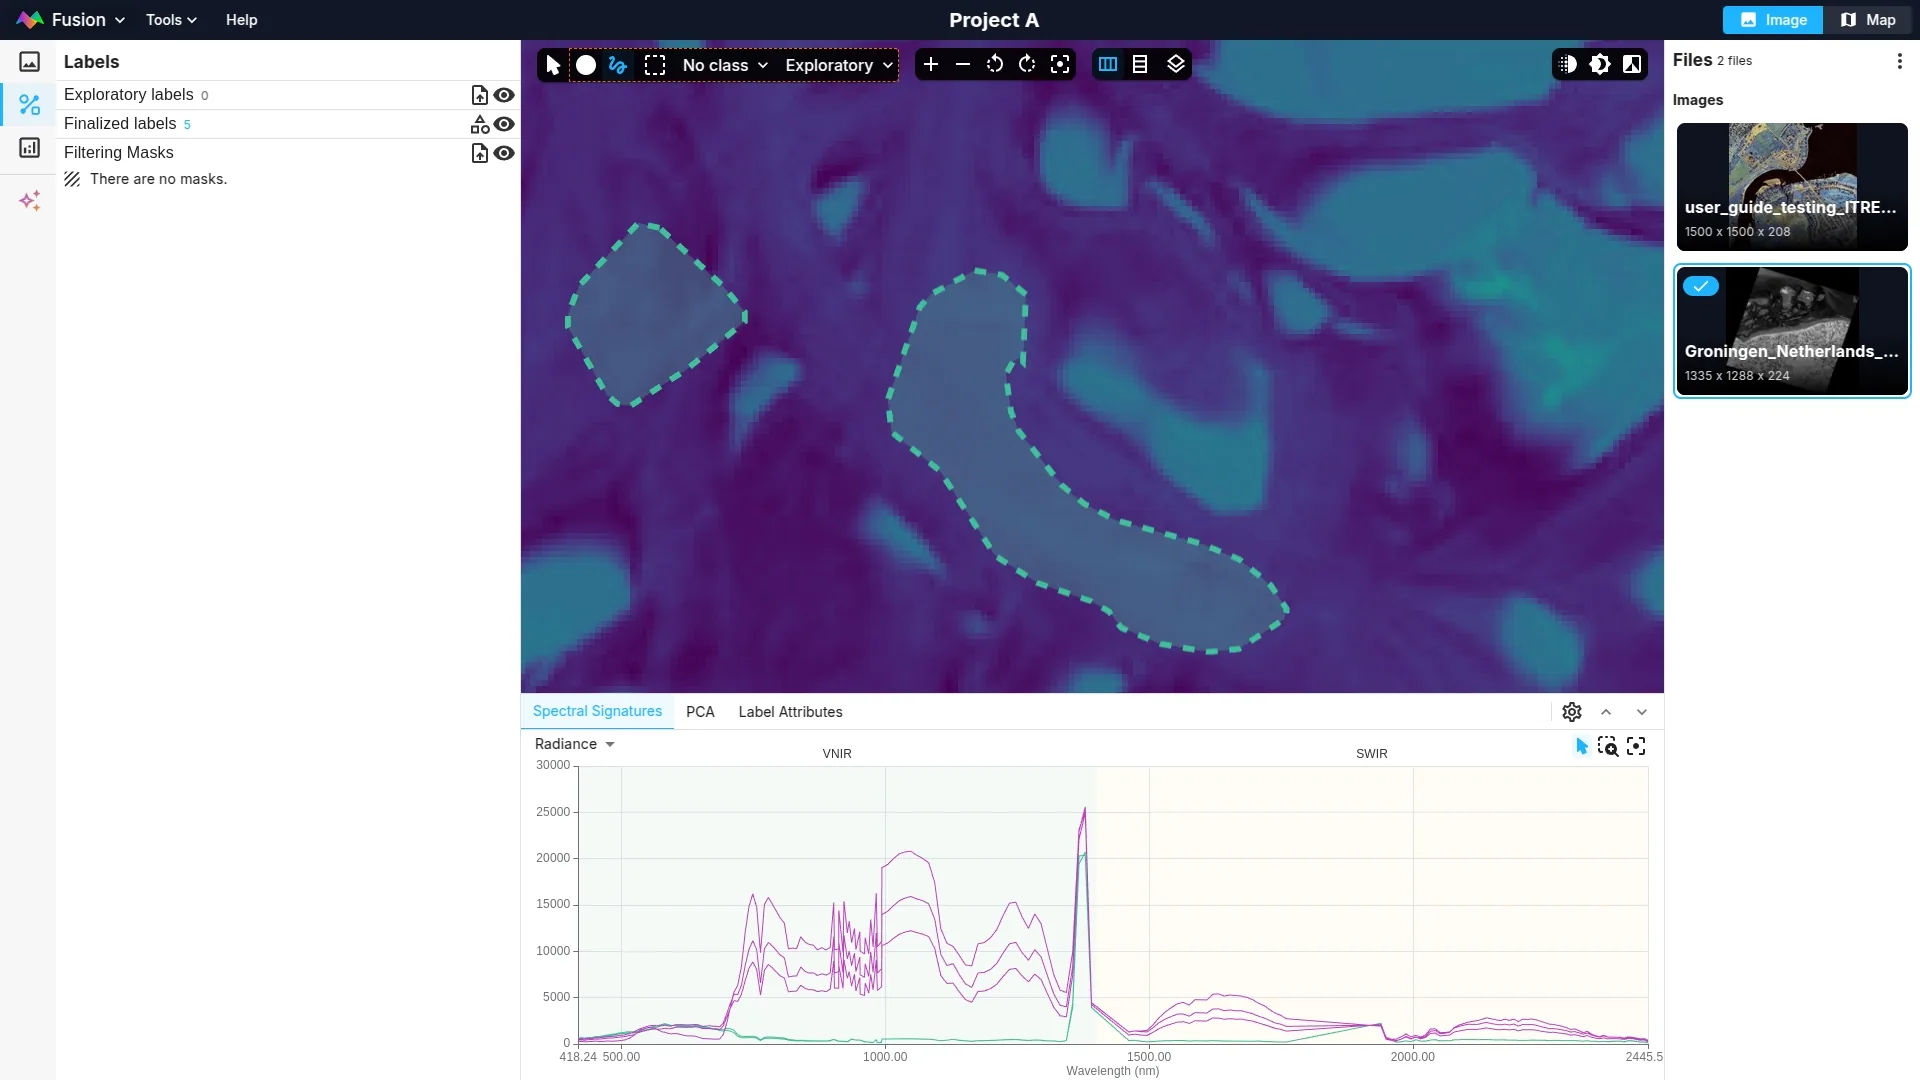This screenshot has width=1920, height=1080.
Task: Fit the image to view
Action: (x=1060, y=65)
